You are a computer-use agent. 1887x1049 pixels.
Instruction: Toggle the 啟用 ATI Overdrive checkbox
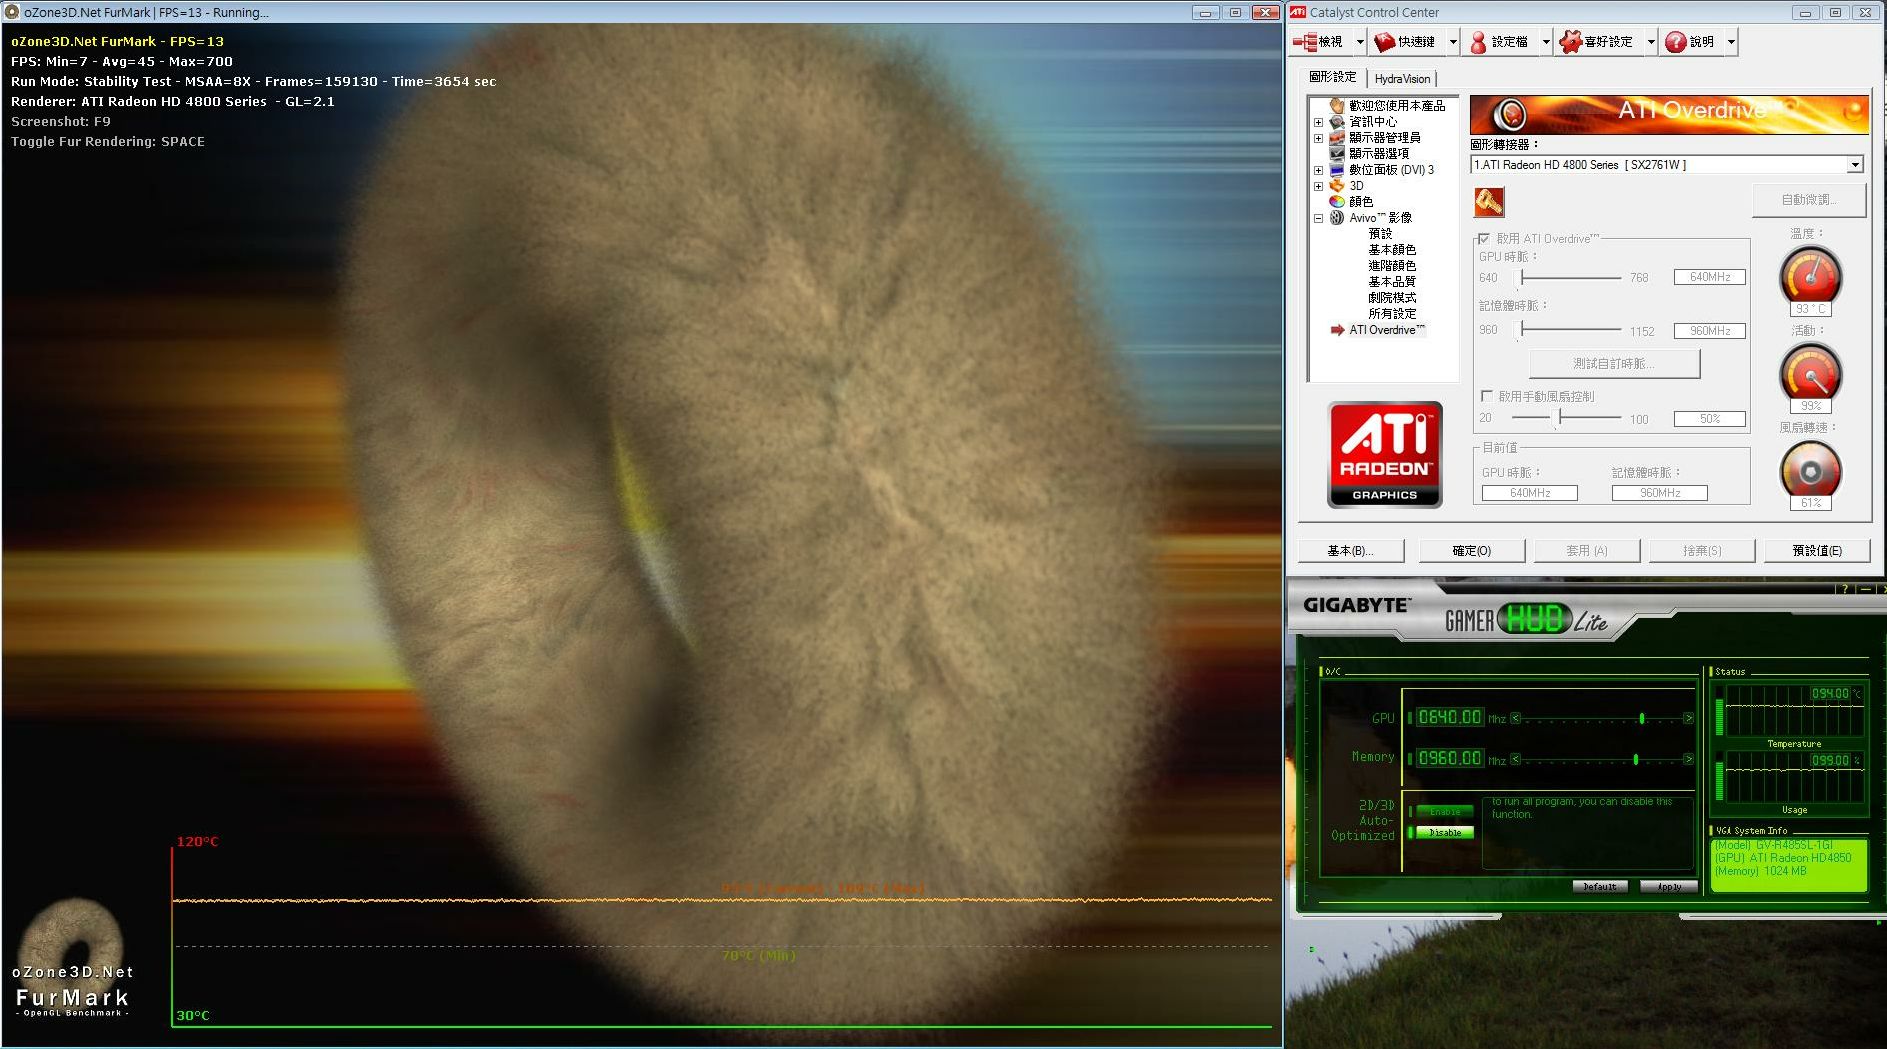1484,238
